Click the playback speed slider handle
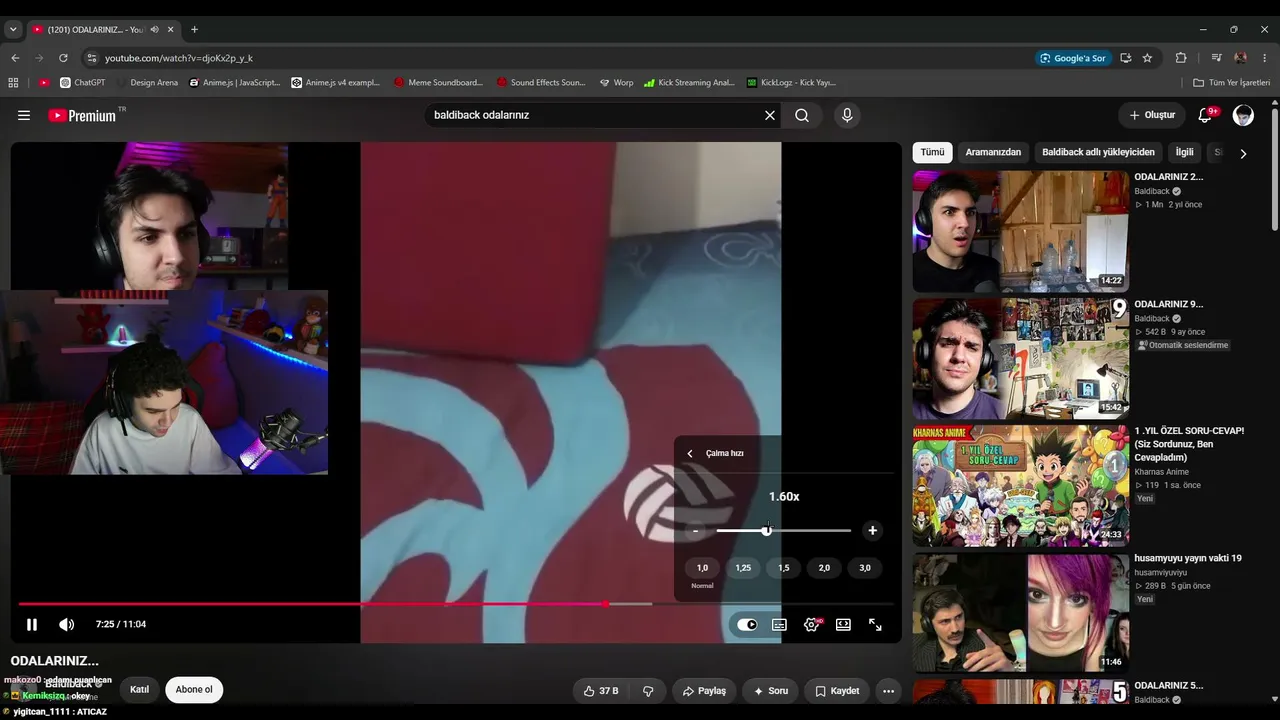1280x720 pixels. (767, 531)
